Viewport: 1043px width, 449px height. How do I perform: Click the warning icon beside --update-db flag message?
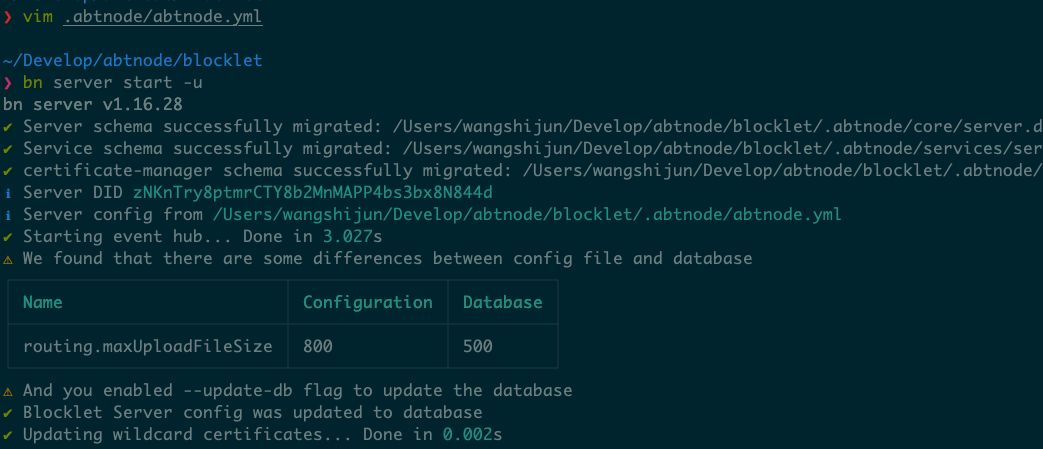[8, 391]
